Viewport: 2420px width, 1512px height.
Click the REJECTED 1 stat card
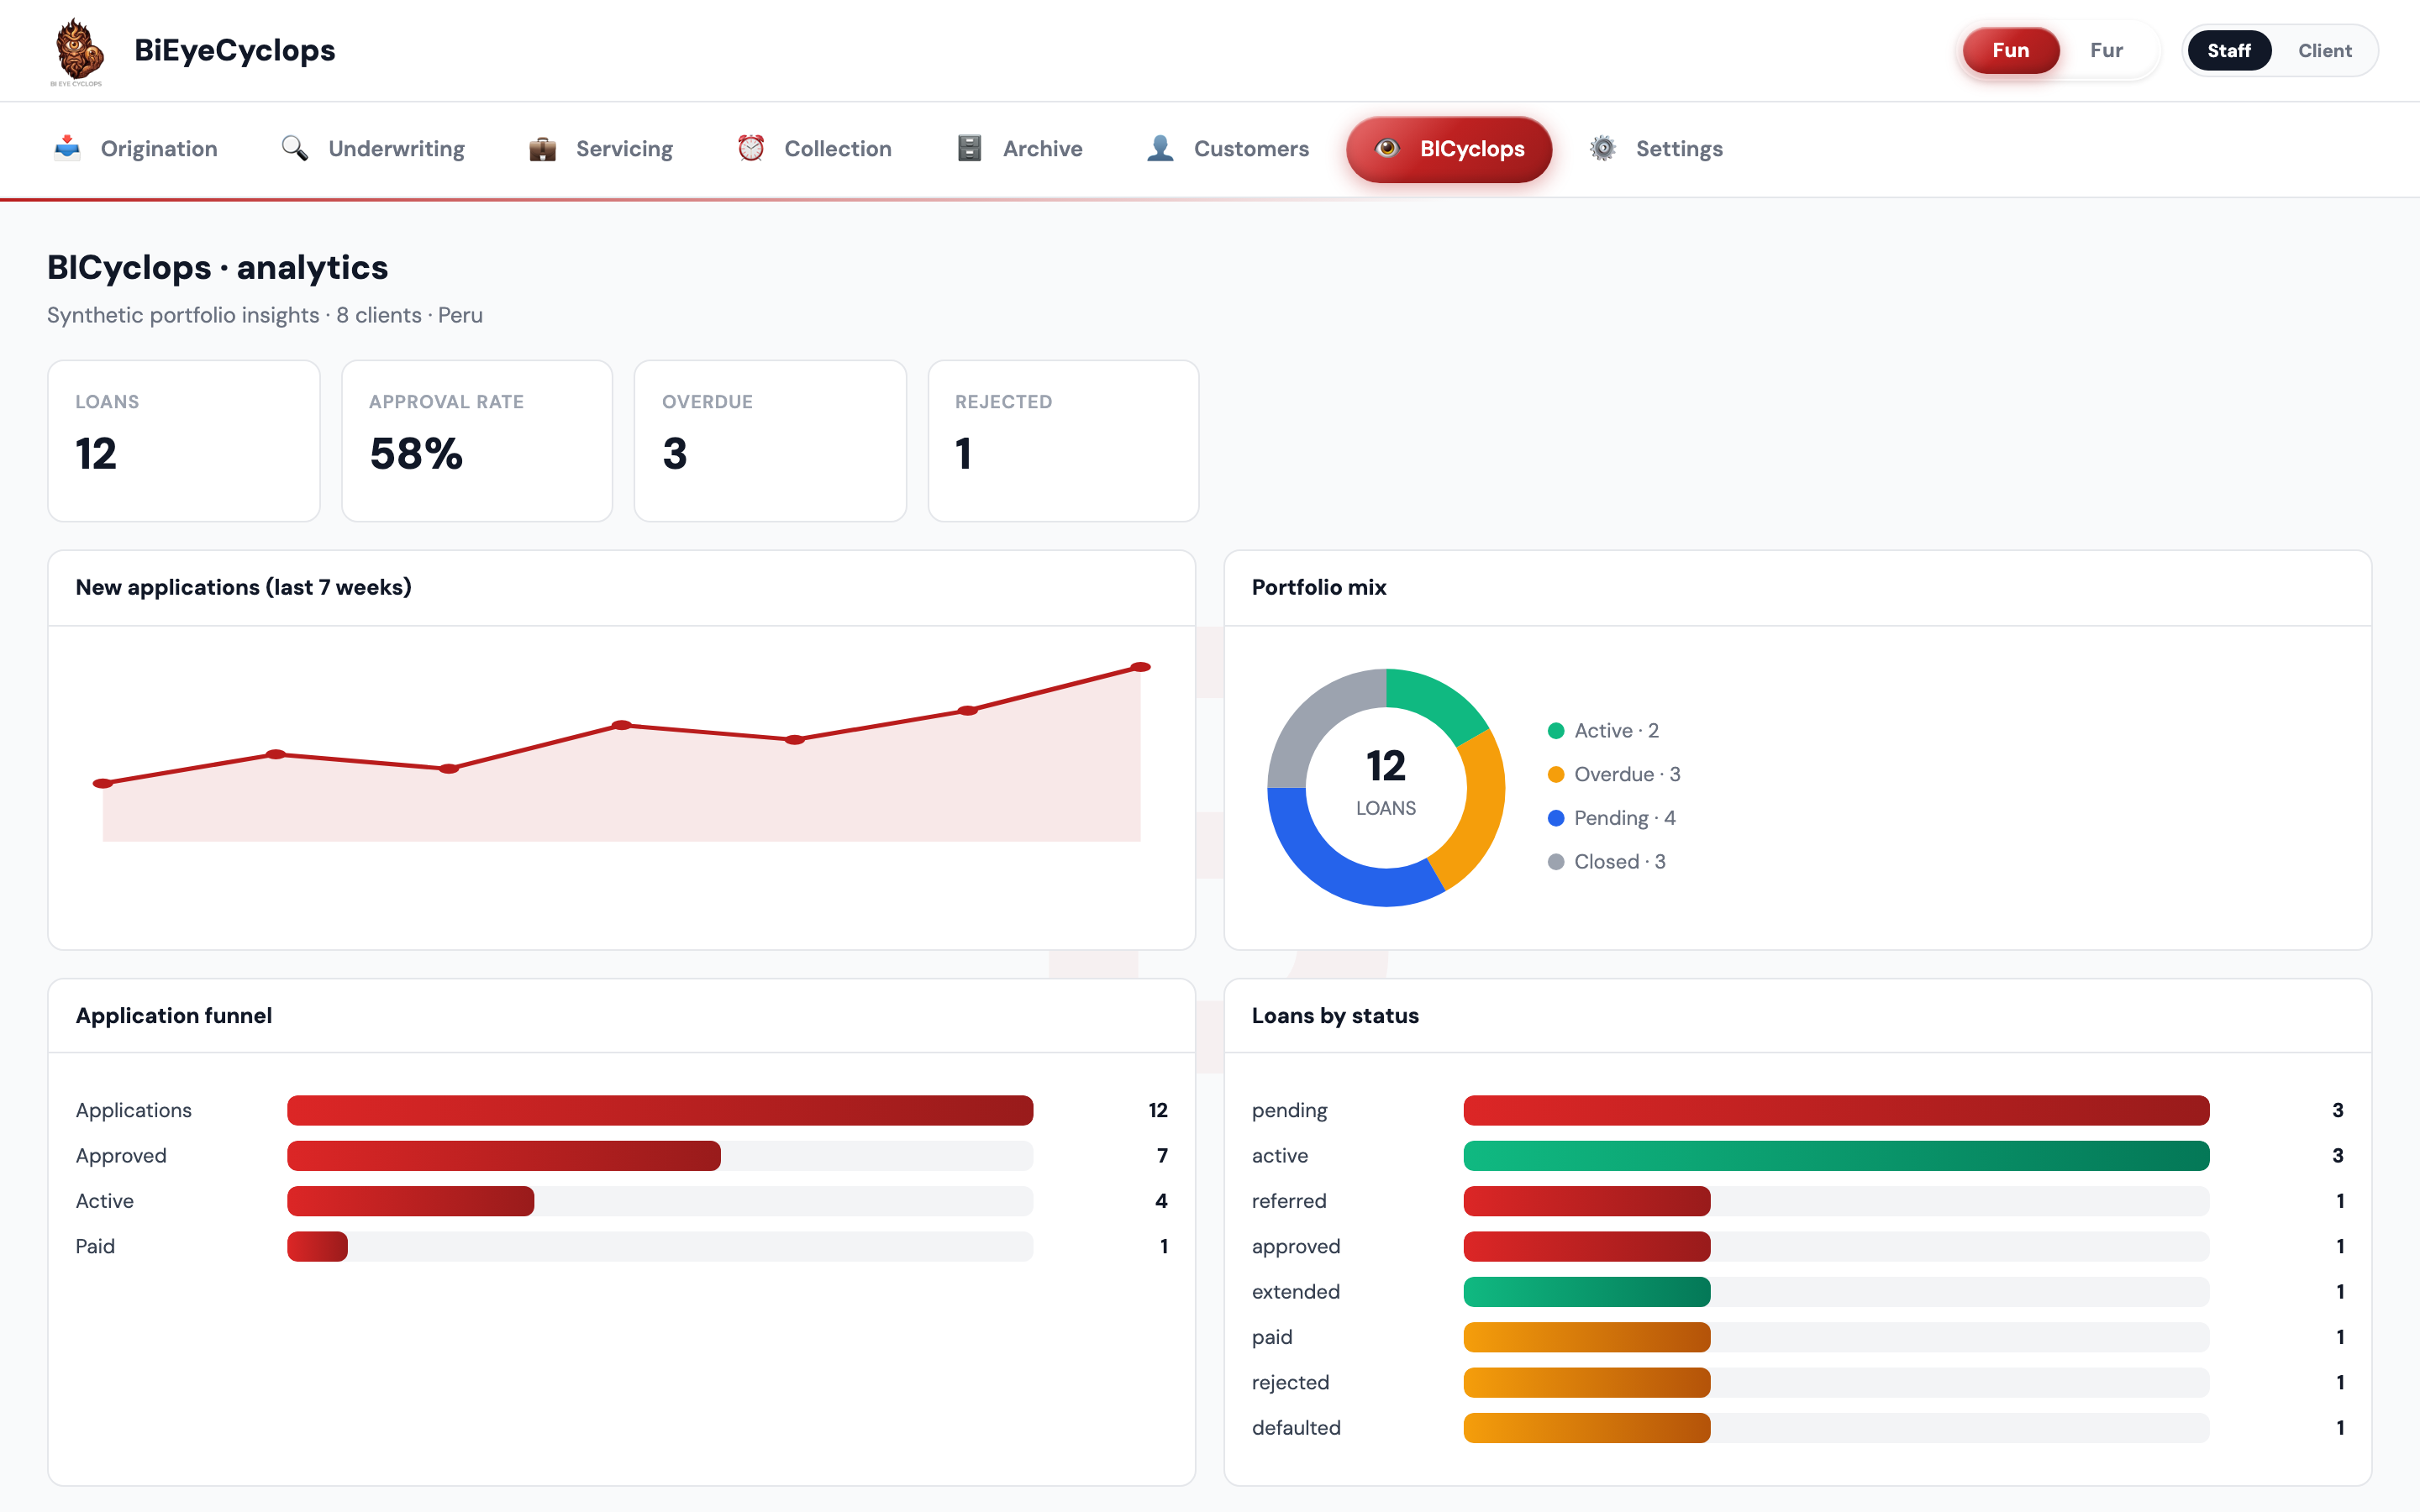1063,441
